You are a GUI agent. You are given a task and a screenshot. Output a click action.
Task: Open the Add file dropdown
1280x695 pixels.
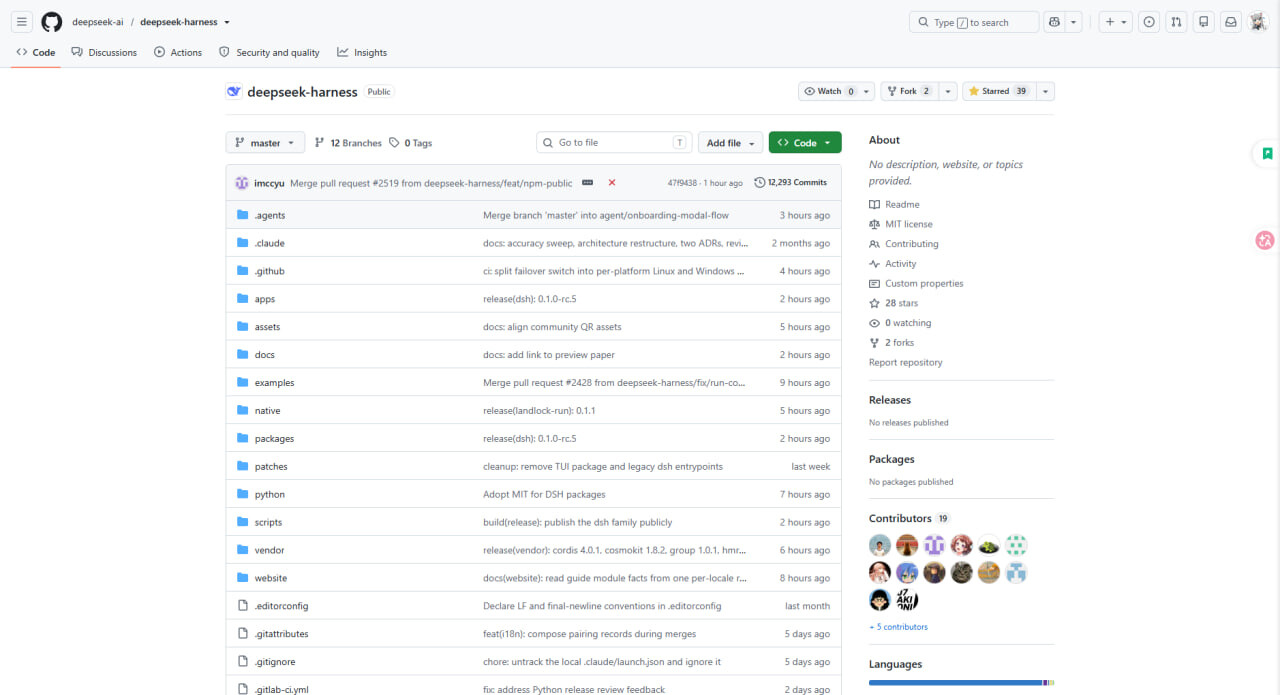(x=730, y=143)
